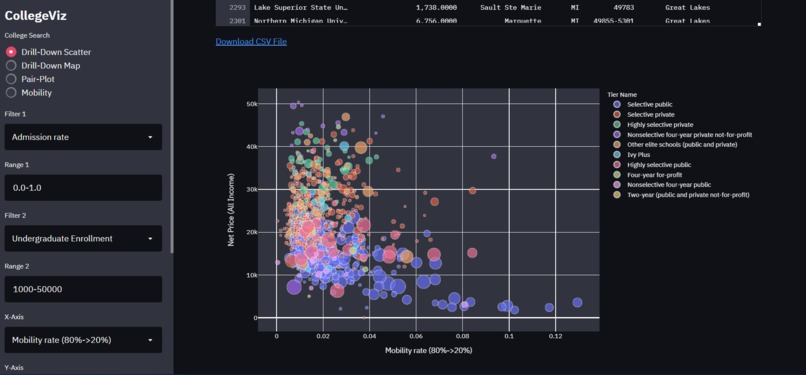Click the Net Price (All Income) axis title
806x375 pixels.
(232, 210)
